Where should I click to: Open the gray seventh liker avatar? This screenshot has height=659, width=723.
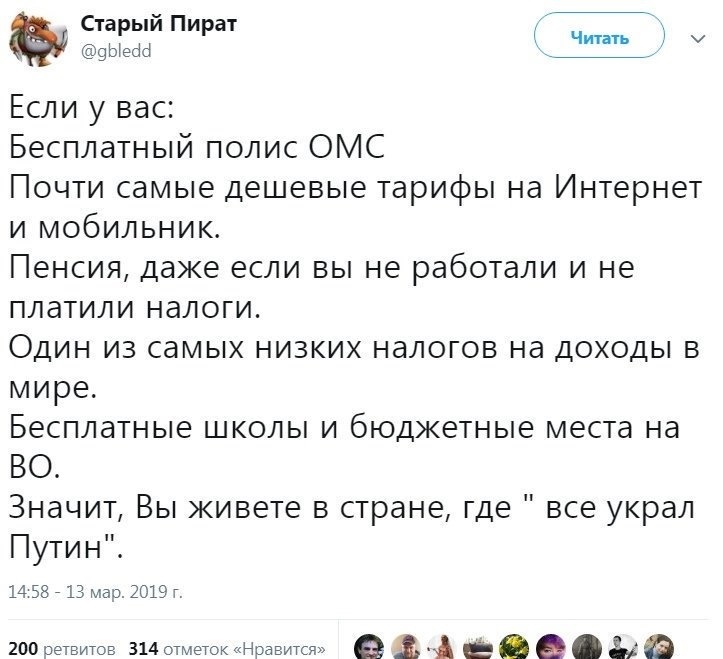pos(586,644)
